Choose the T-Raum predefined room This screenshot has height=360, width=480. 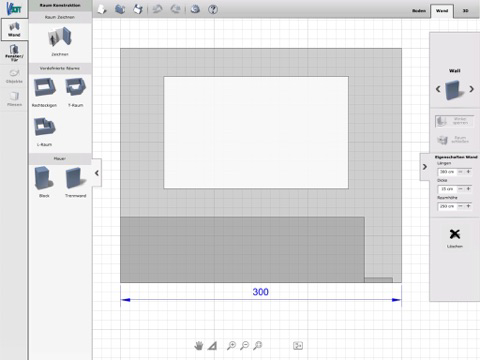point(76,92)
